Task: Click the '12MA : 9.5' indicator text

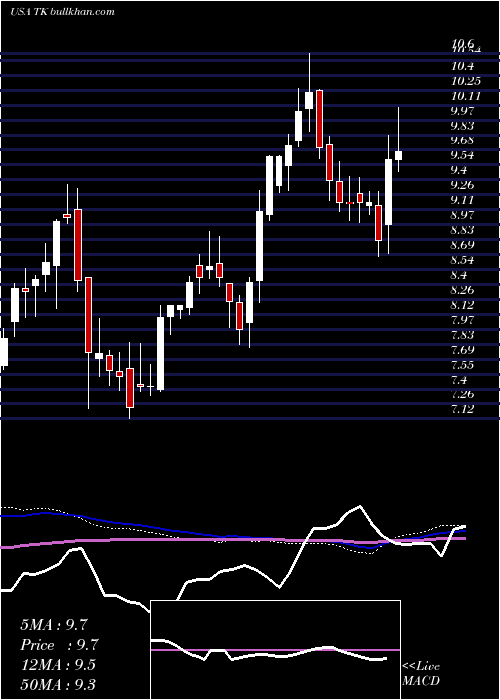Action: (58, 665)
